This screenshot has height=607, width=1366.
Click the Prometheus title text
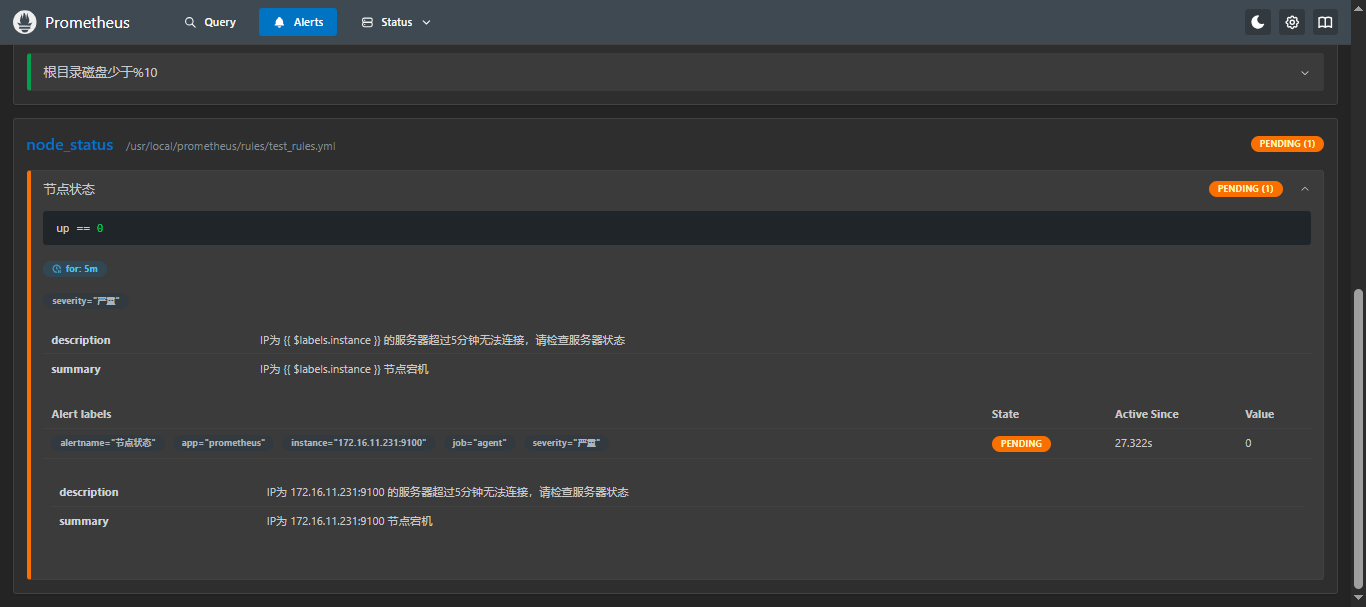point(87,22)
